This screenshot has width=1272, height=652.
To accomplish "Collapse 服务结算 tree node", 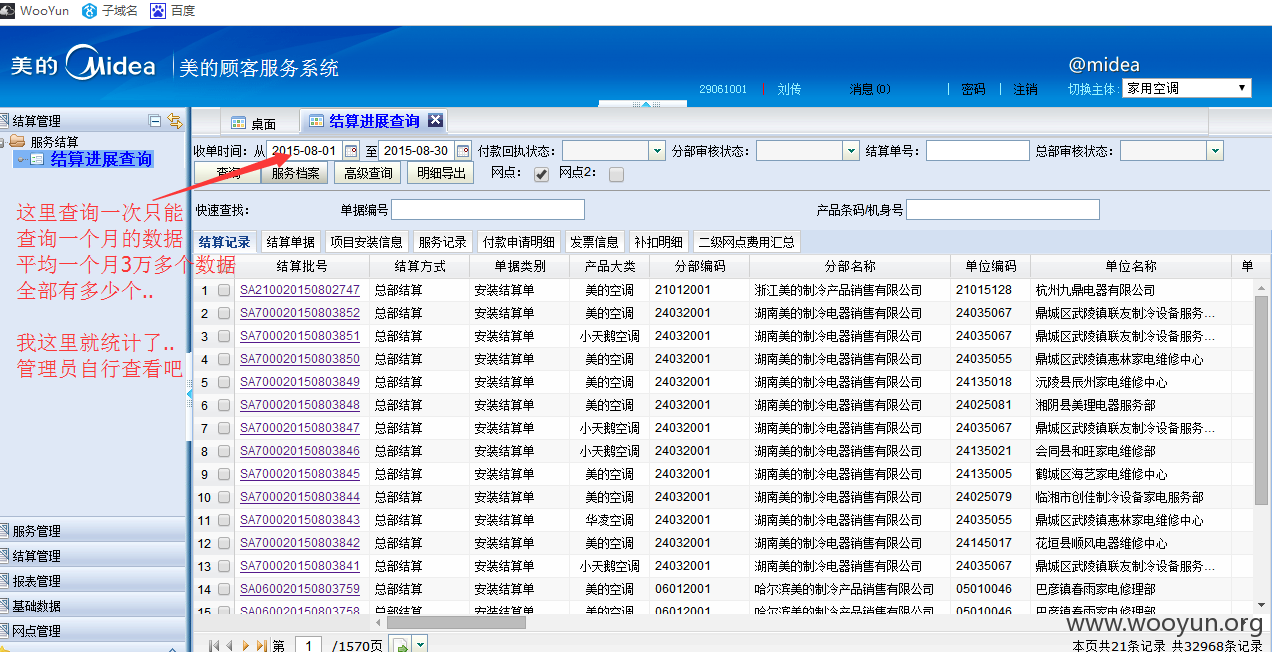I will pyautogui.click(x=4, y=142).
